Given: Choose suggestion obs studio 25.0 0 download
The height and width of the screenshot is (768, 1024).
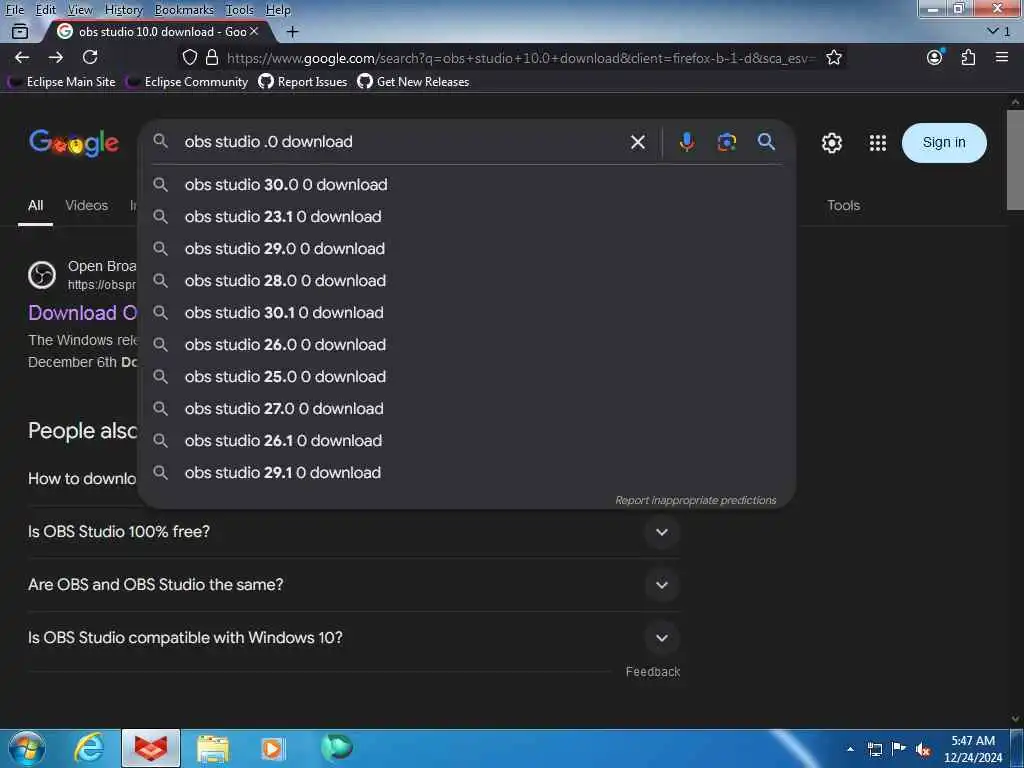Looking at the screenshot, I should [x=466, y=377].
